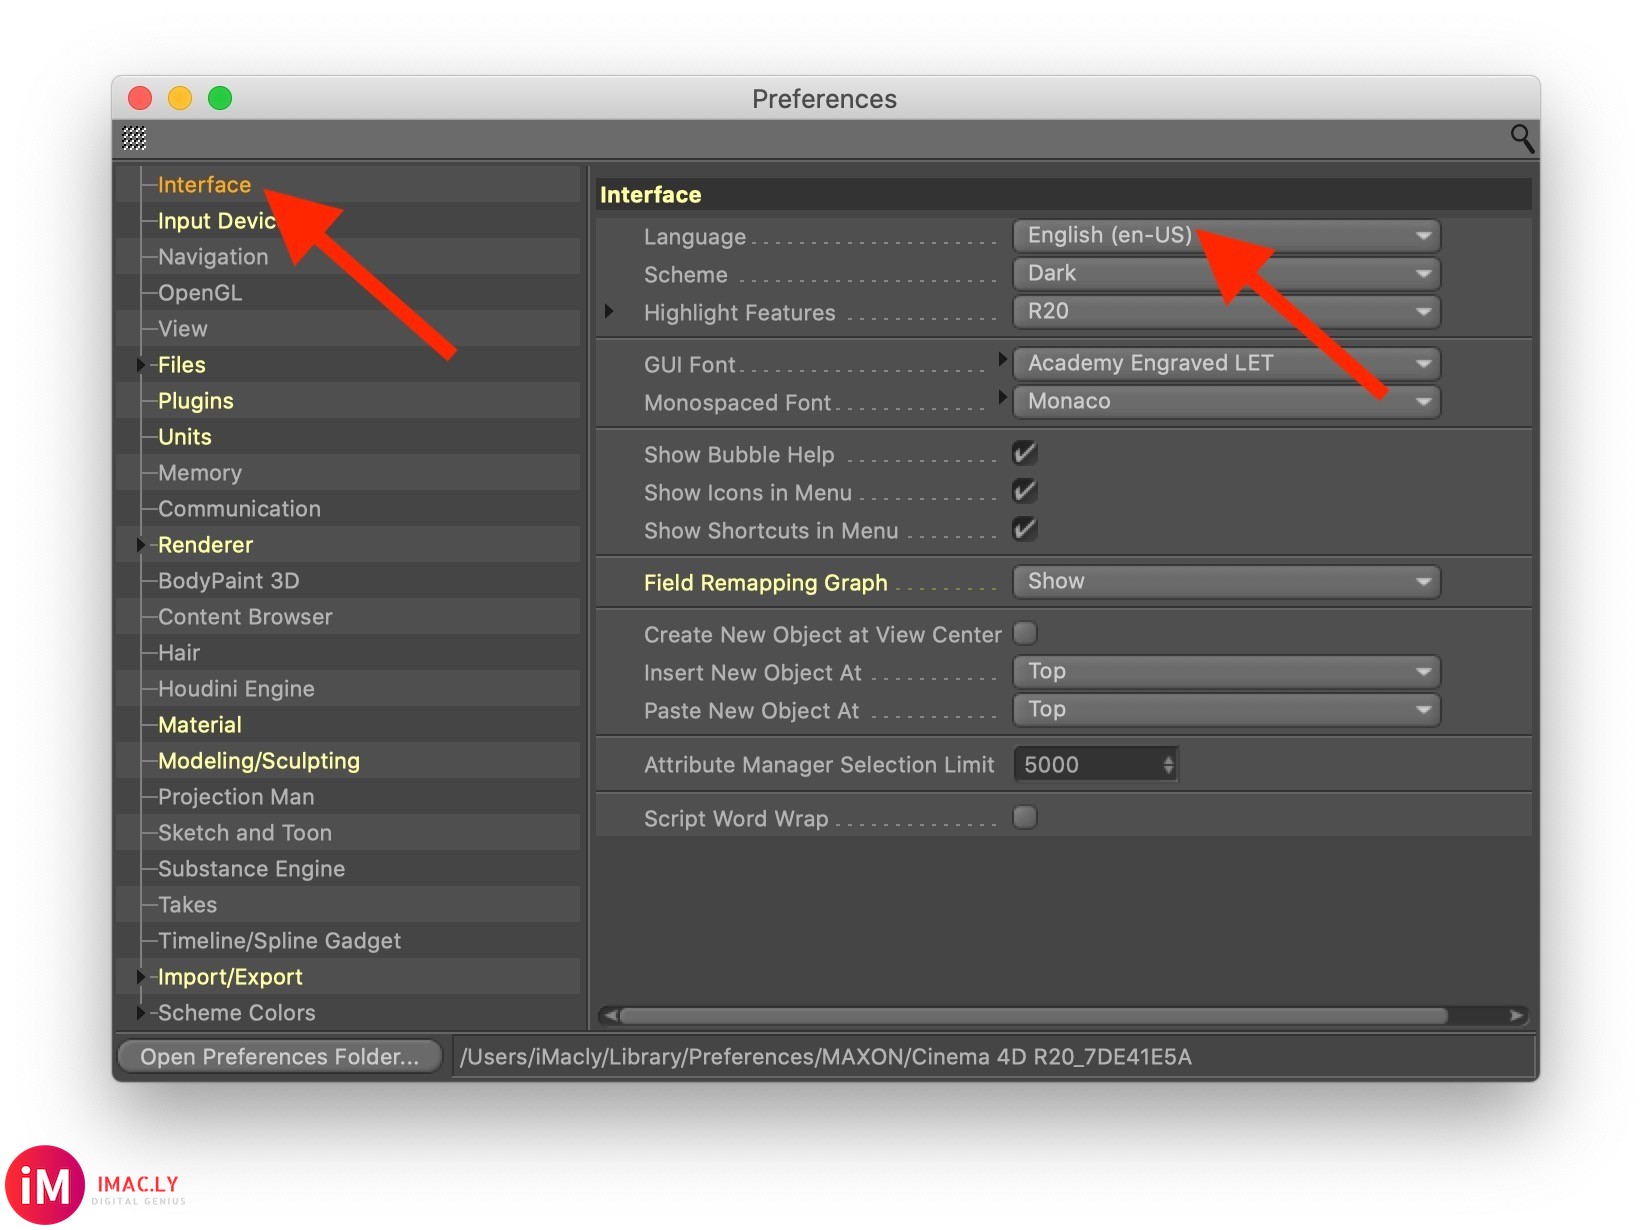Toggle Show Icons in Menu checkbox
The image size is (1652, 1230).
(1025, 491)
